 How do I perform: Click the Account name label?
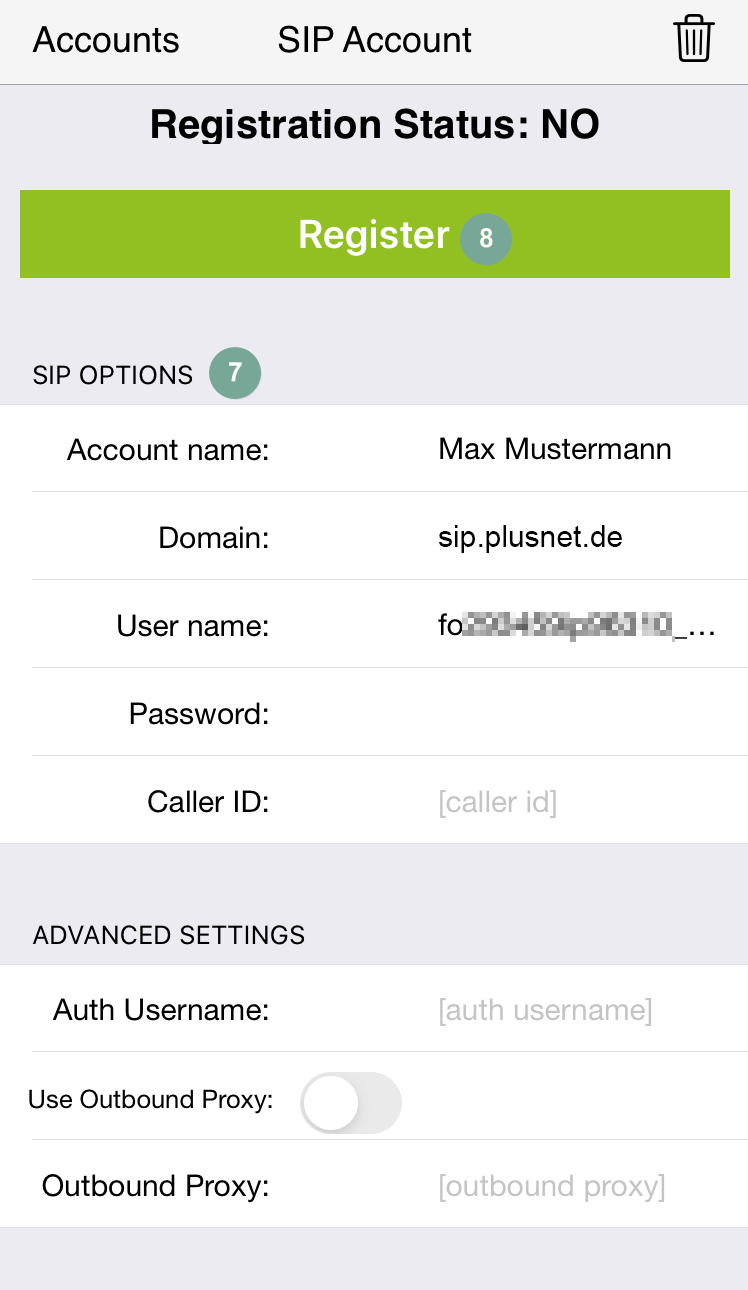coord(168,450)
